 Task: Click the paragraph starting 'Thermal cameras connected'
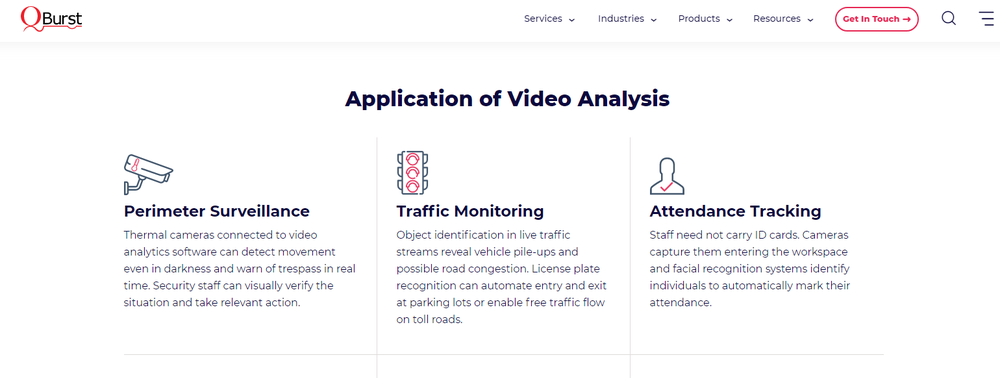point(240,268)
